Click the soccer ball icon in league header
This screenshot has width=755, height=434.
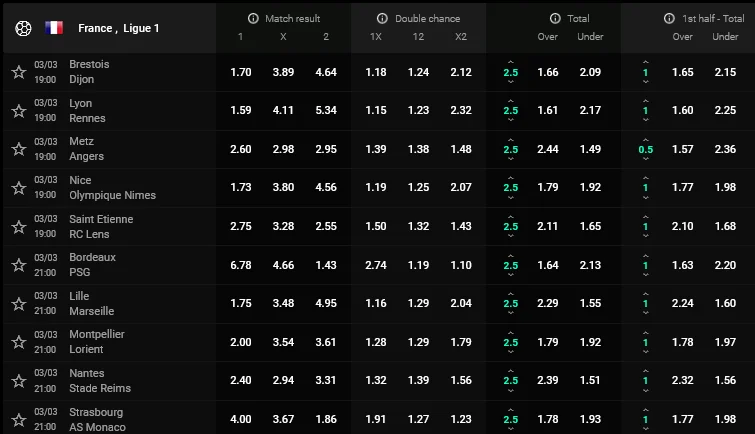[x=23, y=28]
